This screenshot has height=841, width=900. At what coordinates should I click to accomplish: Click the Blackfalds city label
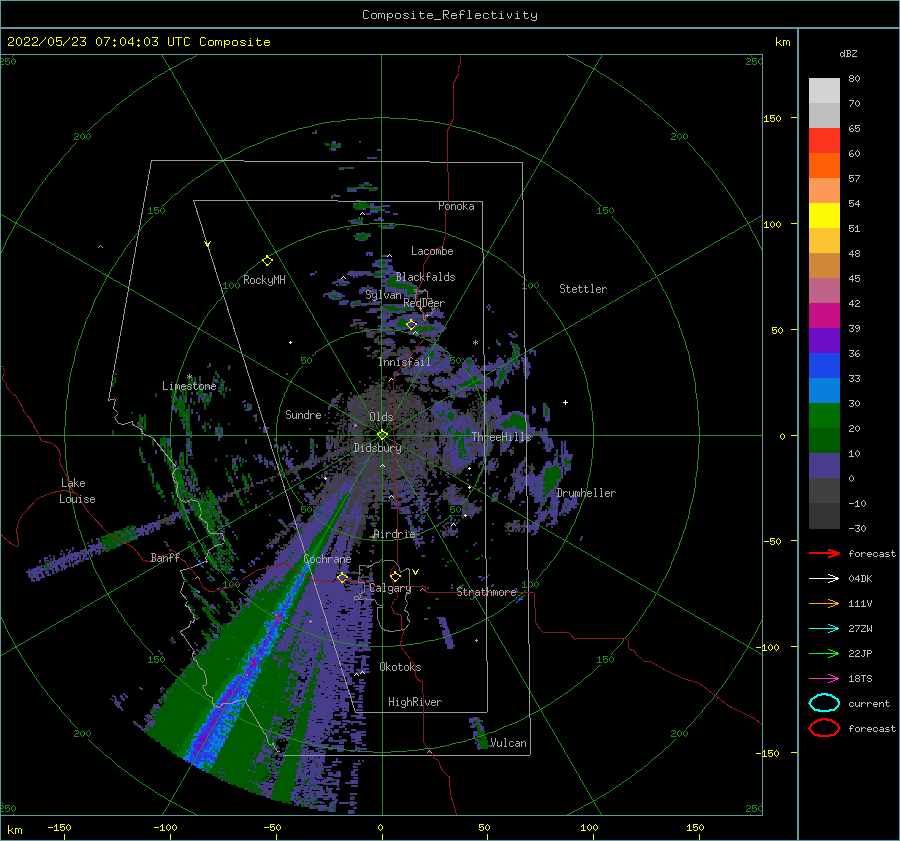[x=425, y=277]
